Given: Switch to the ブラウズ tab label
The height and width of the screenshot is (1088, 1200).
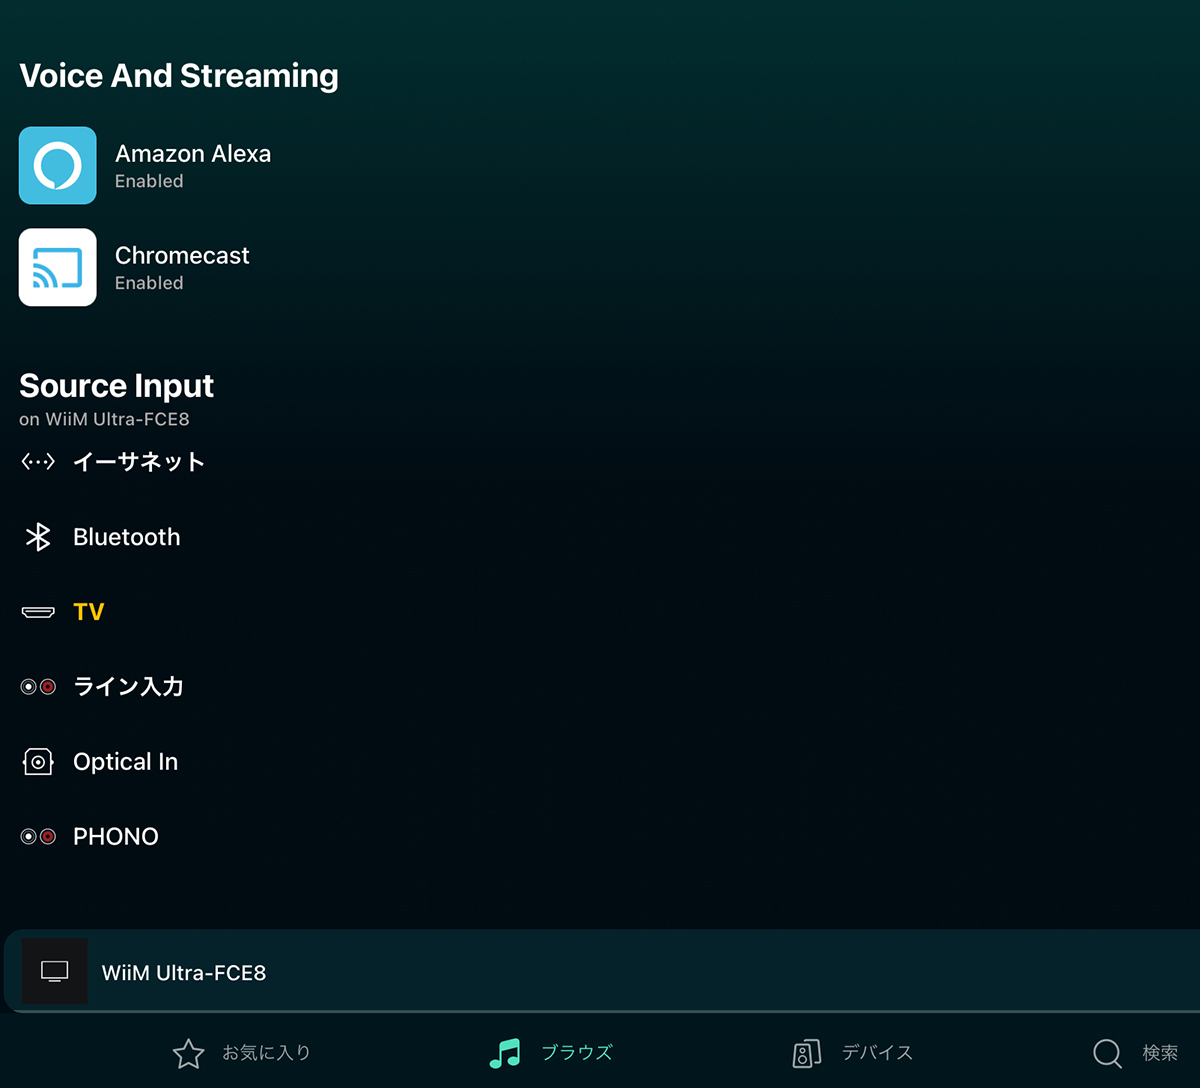Looking at the screenshot, I should pos(577,1053).
